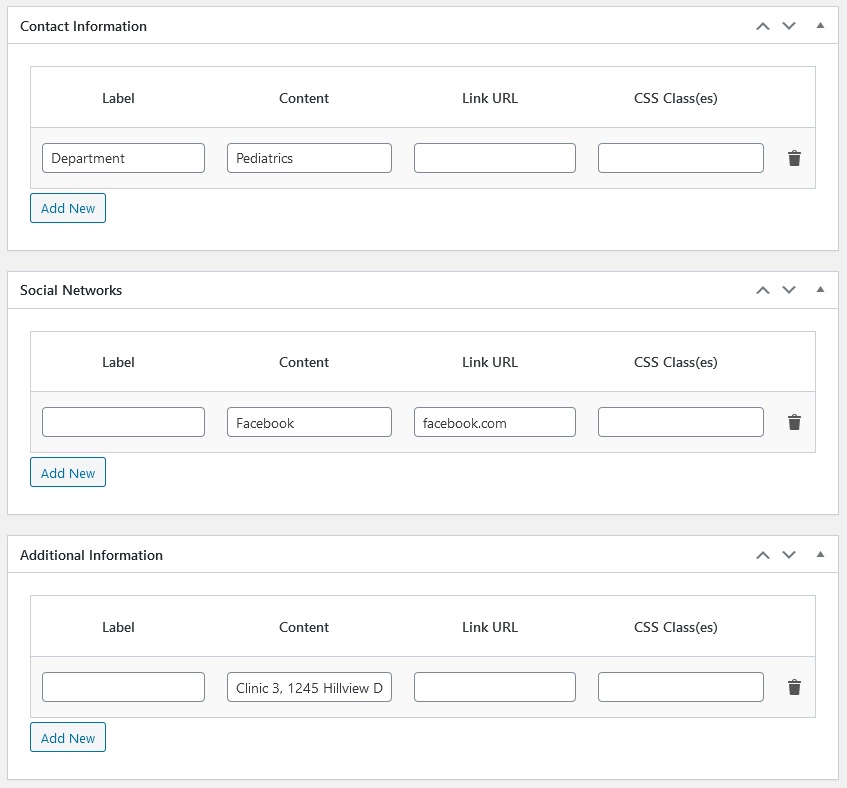Image resolution: width=847 pixels, height=788 pixels.
Task: Collapse the Additional Information panel
Action: click(x=821, y=554)
